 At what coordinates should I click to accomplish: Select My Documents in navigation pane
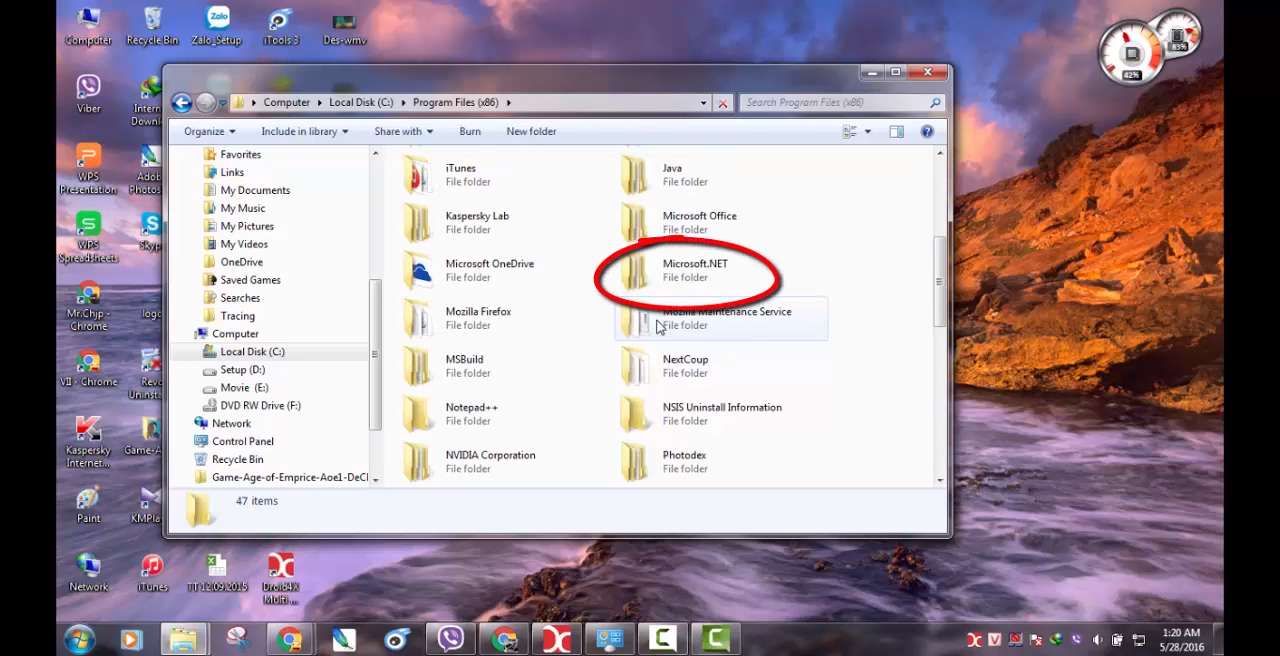point(255,190)
